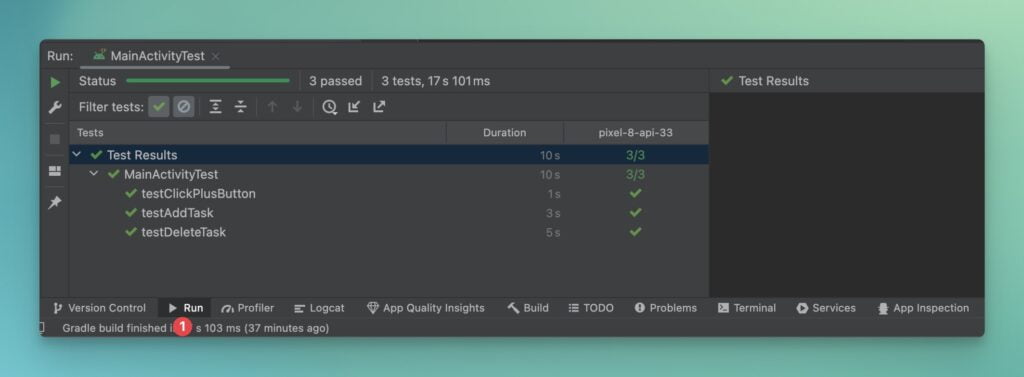Open the App Inspection tool window
The height and width of the screenshot is (377, 1024).
click(x=923, y=308)
